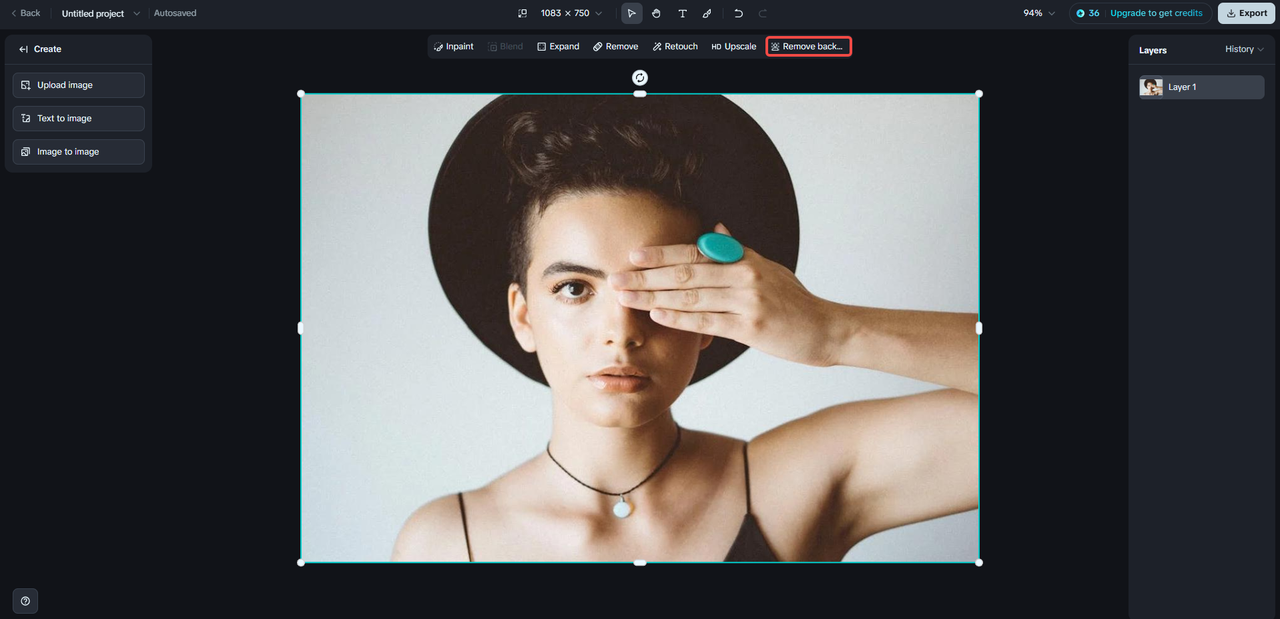Export the project

(x=1246, y=13)
